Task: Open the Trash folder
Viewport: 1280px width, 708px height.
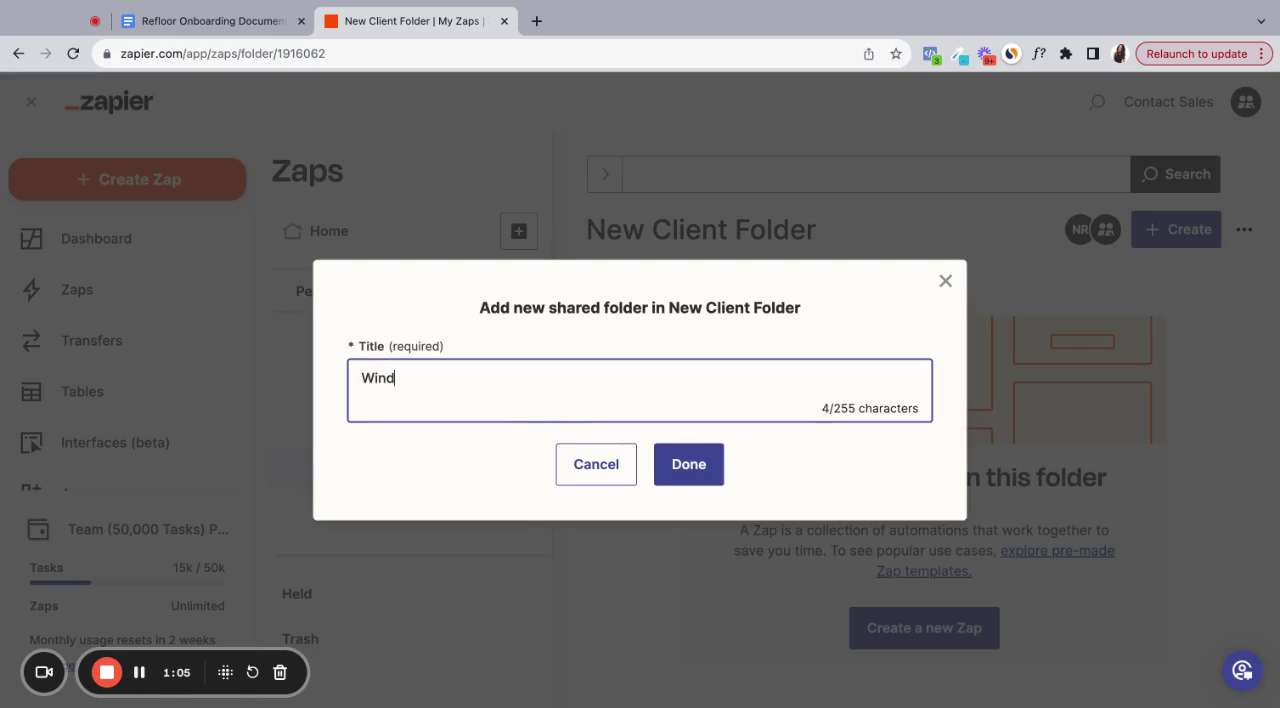Action: pos(300,638)
